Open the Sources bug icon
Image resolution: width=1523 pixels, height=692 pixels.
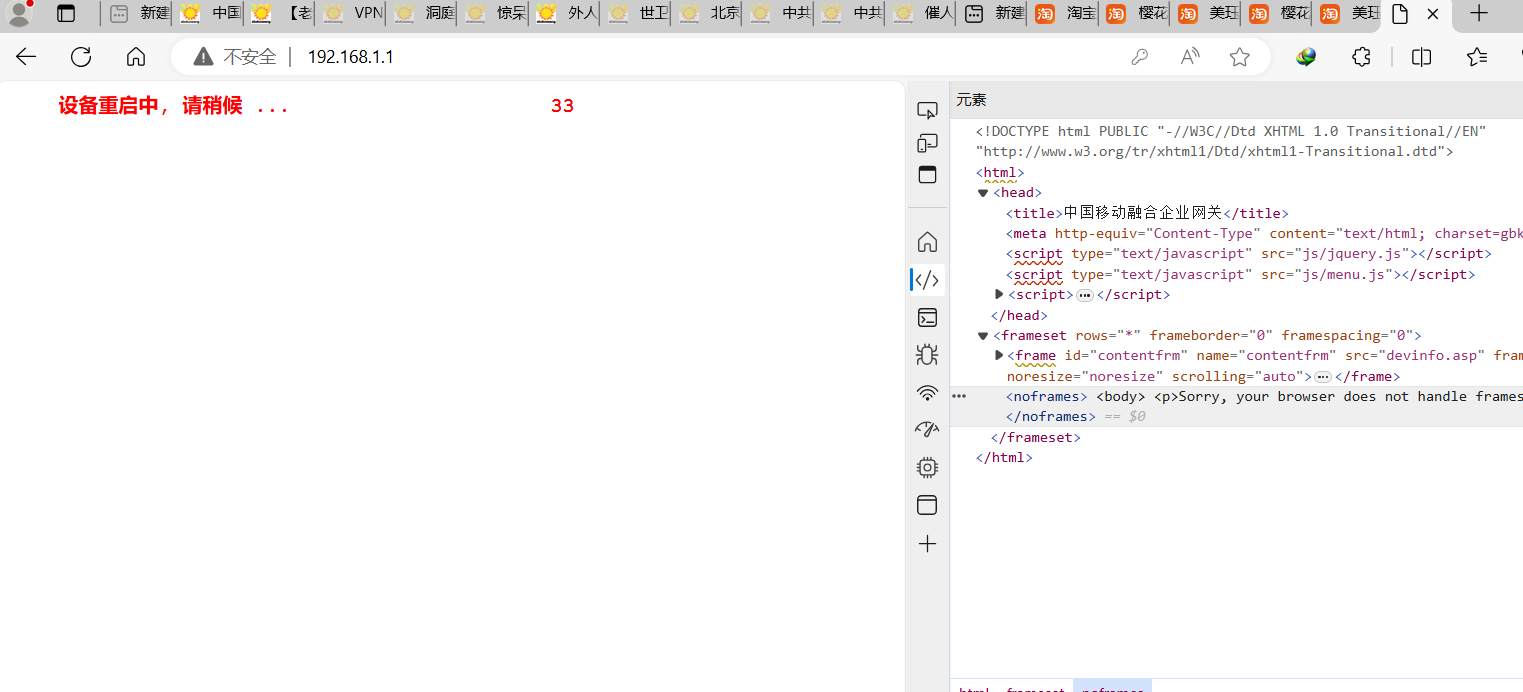pyautogui.click(x=927, y=355)
